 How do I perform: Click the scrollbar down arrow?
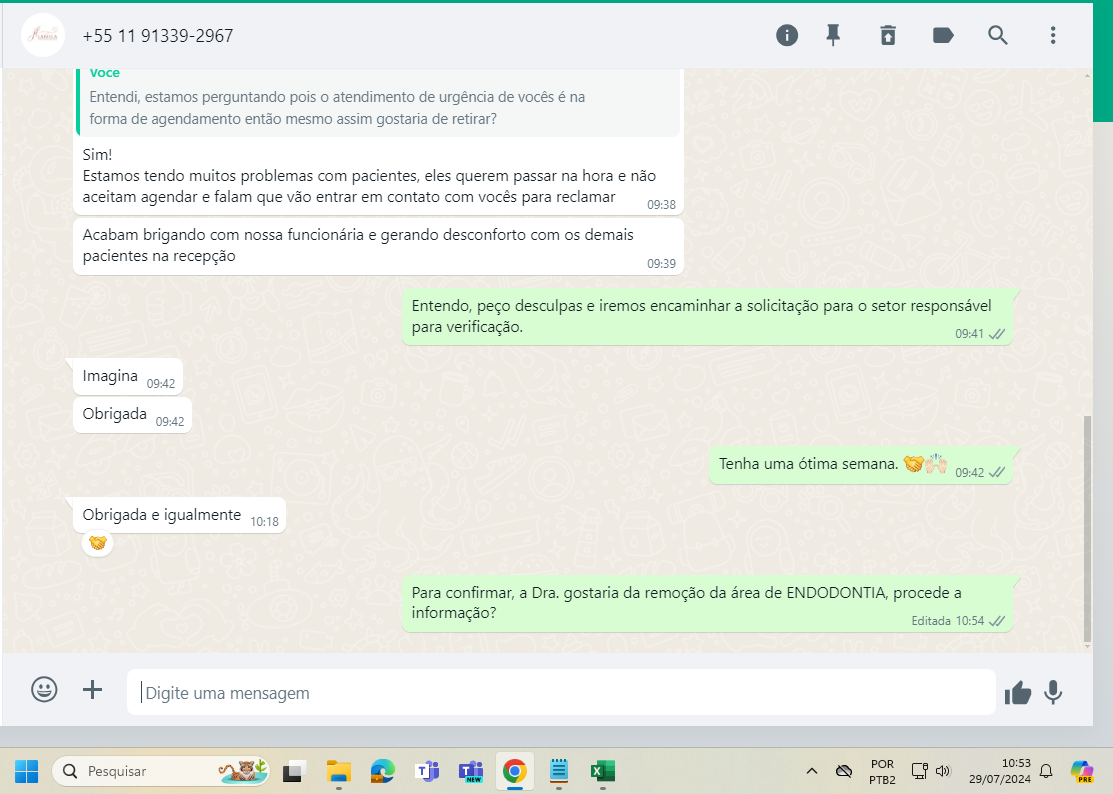[x=1087, y=646]
